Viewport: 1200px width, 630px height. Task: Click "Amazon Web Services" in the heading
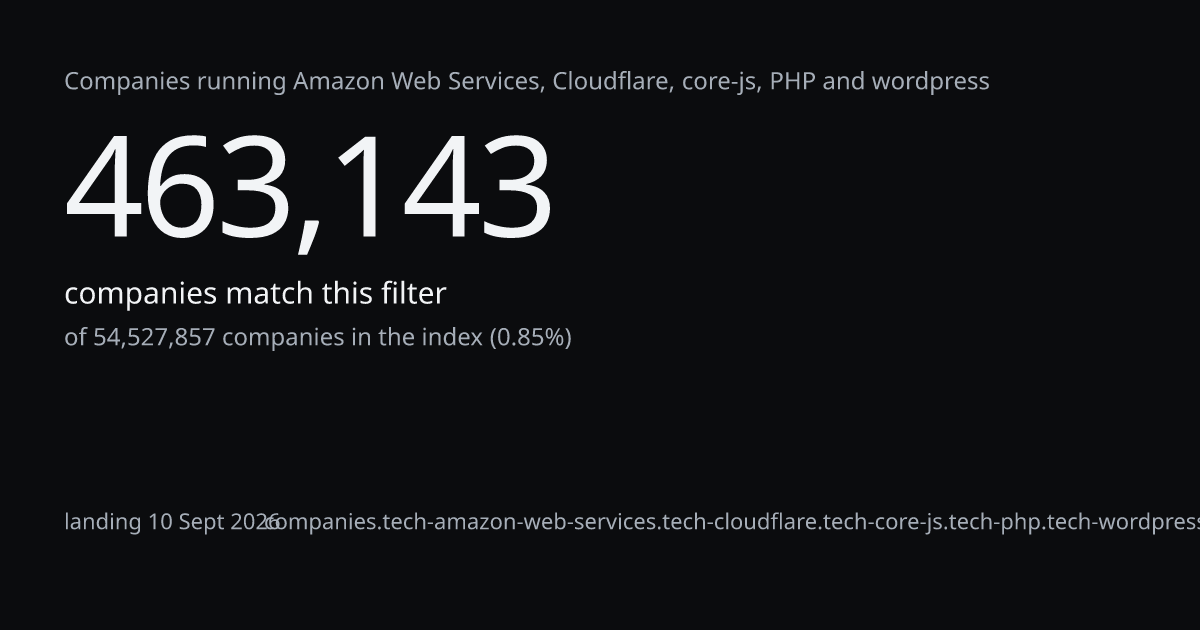(419, 81)
